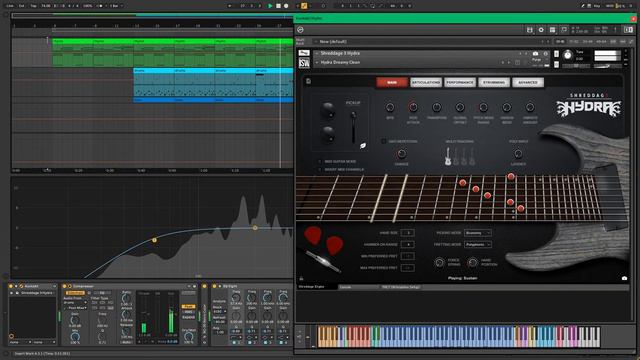Click the Compressor Dry/Wet knob

[x=188, y=337]
